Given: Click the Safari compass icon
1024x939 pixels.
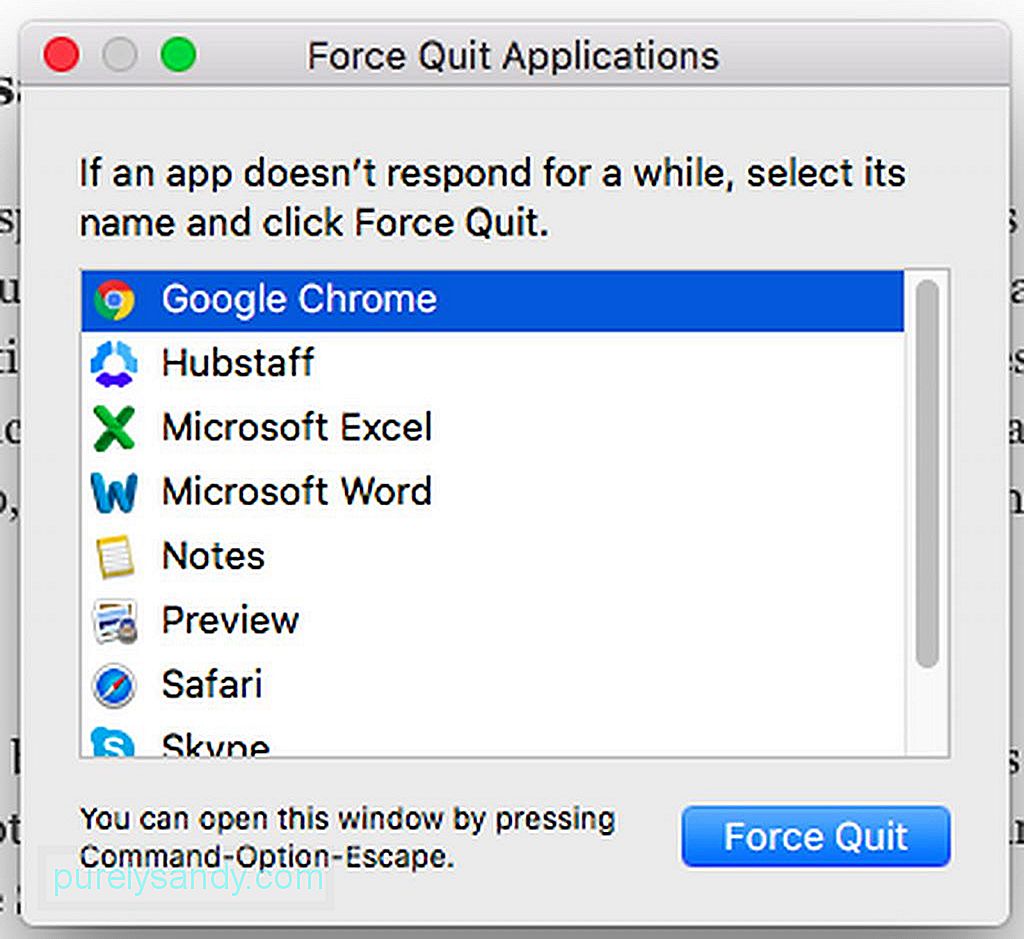Looking at the screenshot, I should [114, 686].
